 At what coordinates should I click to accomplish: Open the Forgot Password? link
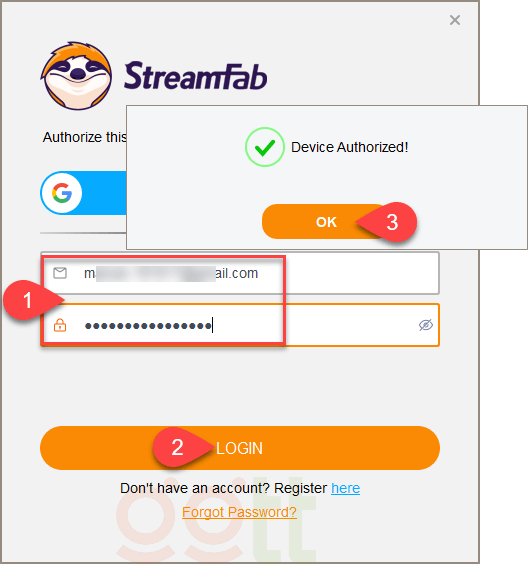[x=239, y=512]
